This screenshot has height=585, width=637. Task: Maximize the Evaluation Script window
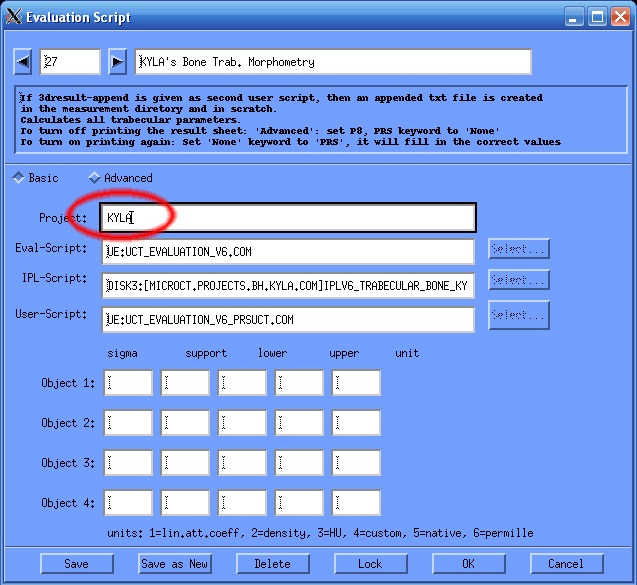click(597, 17)
